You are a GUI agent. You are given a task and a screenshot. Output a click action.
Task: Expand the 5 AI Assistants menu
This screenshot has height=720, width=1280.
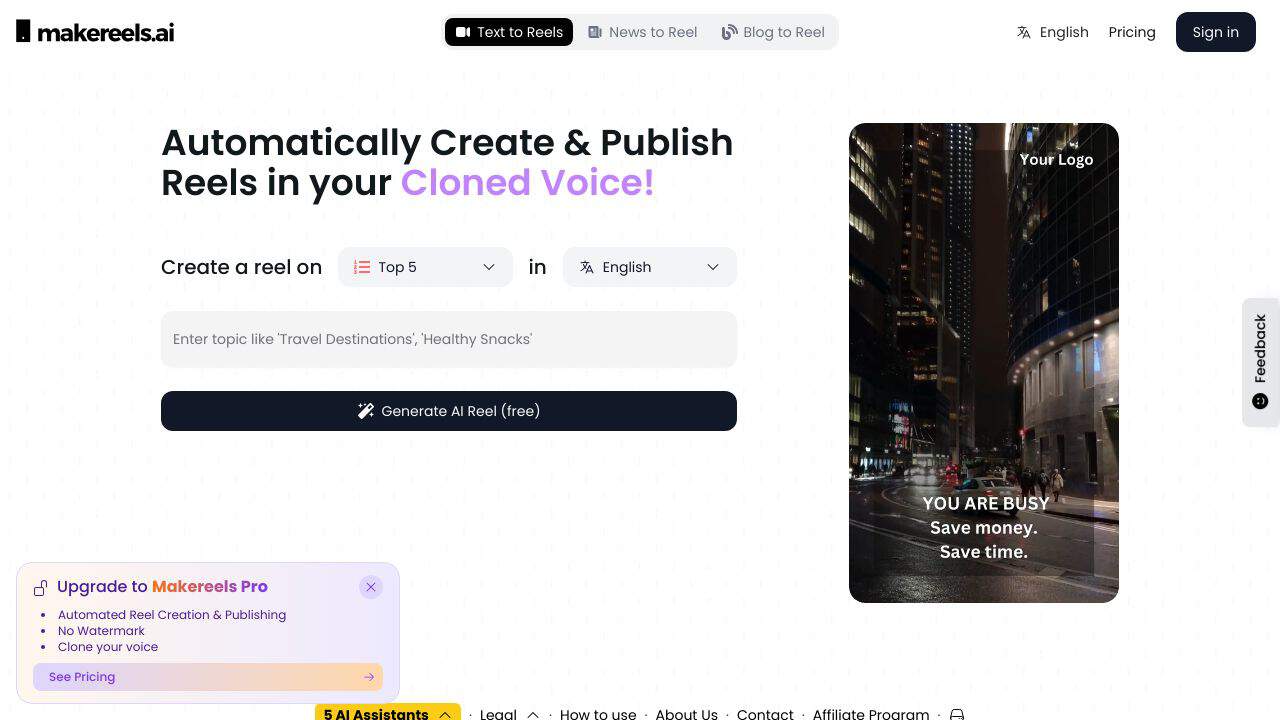click(x=388, y=713)
